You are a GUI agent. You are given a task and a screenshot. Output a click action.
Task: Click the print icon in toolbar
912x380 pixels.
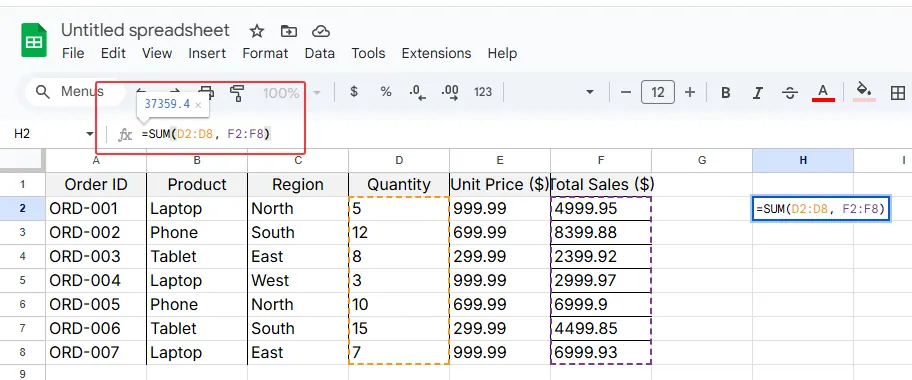[x=206, y=92]
